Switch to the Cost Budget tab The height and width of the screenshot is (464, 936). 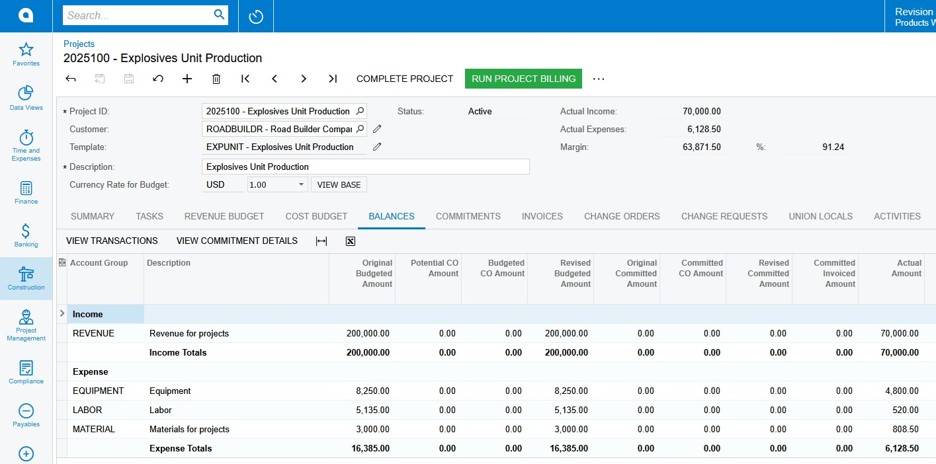pyautogui.click(x=316, y=216)
